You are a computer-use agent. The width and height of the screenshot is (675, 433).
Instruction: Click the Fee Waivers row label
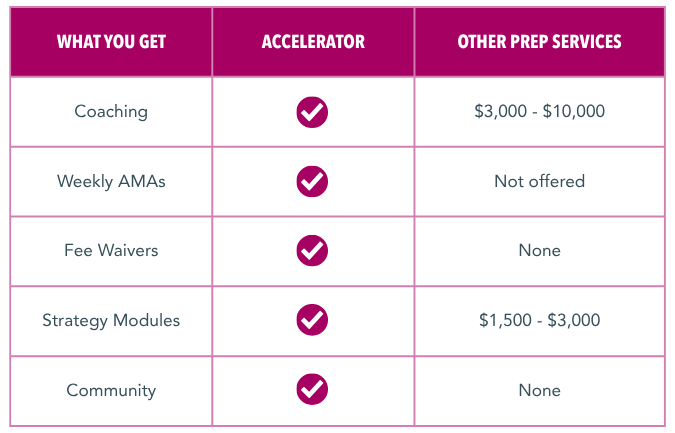[111, 251]
